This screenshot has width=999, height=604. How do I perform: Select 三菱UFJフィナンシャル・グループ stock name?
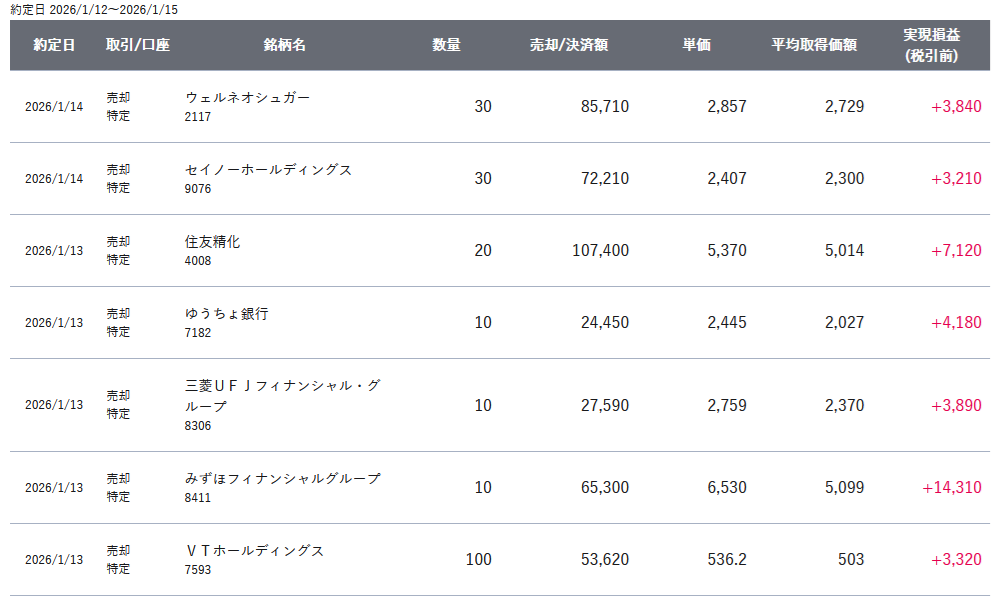[282, 396]
